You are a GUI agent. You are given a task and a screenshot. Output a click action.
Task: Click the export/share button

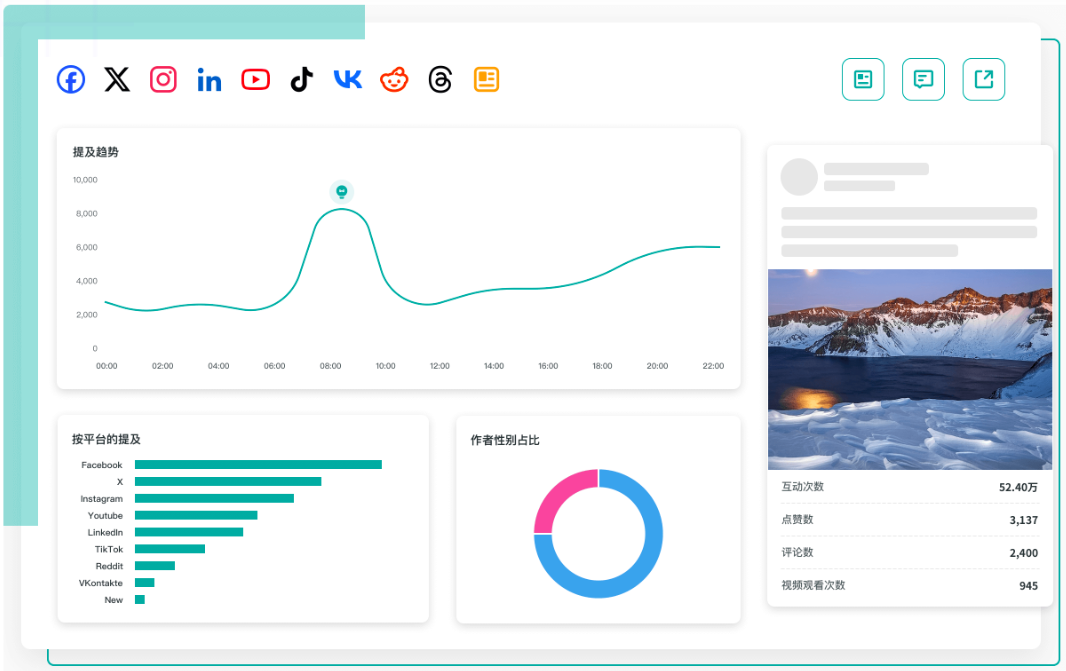pyautogui.click(x=984, y=80)
